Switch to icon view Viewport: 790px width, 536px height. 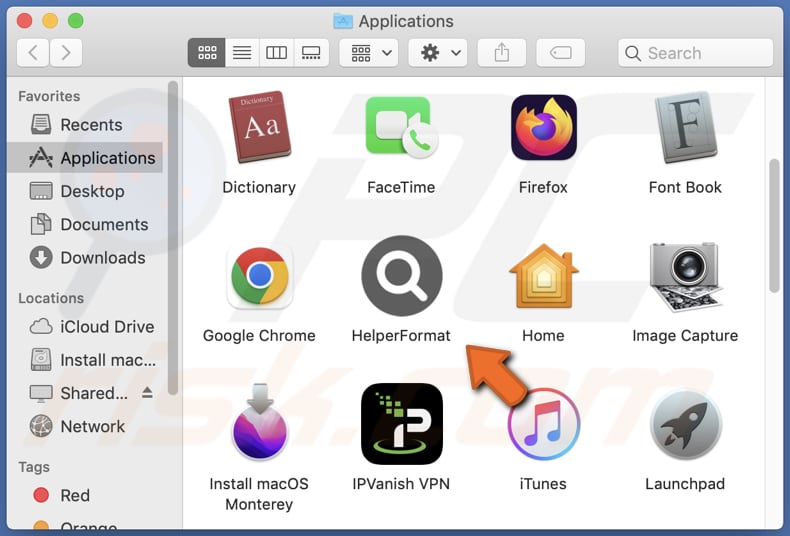tap(207, 52)
